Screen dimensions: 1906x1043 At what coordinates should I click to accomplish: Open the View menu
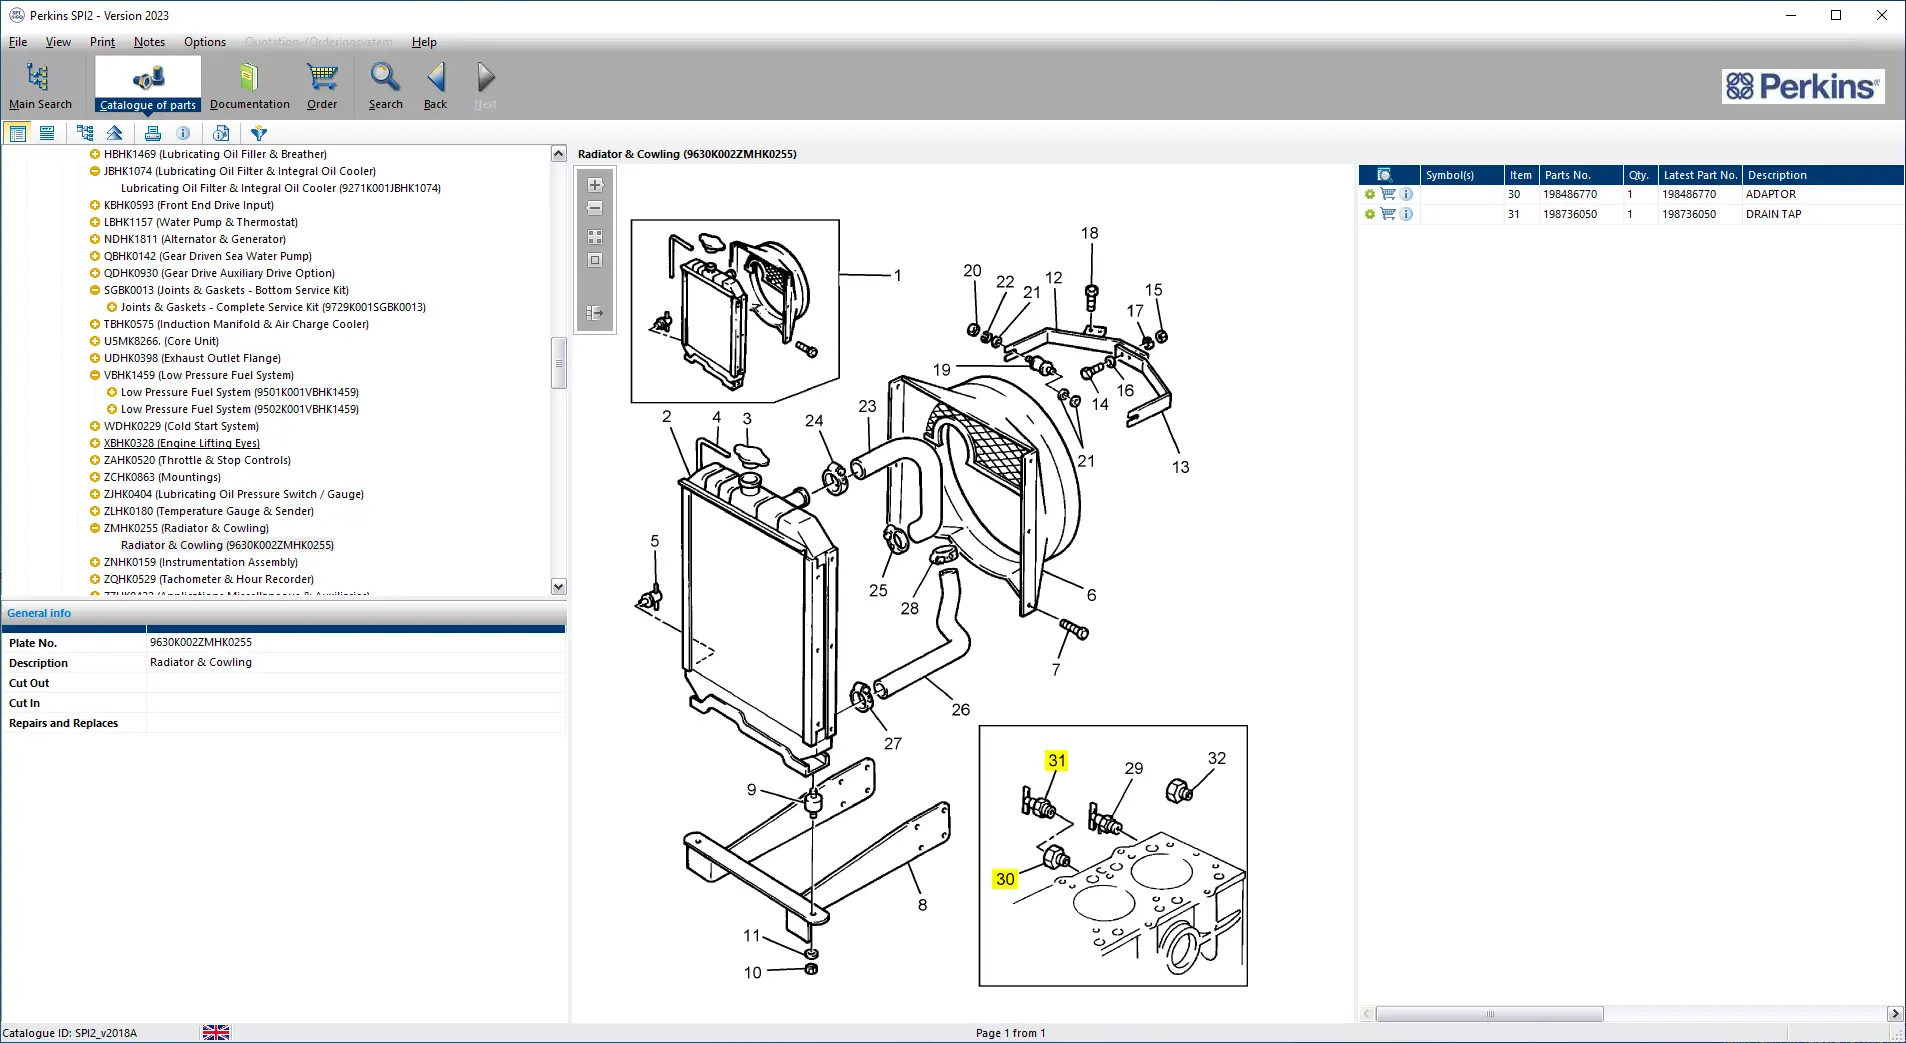point(58,42)
